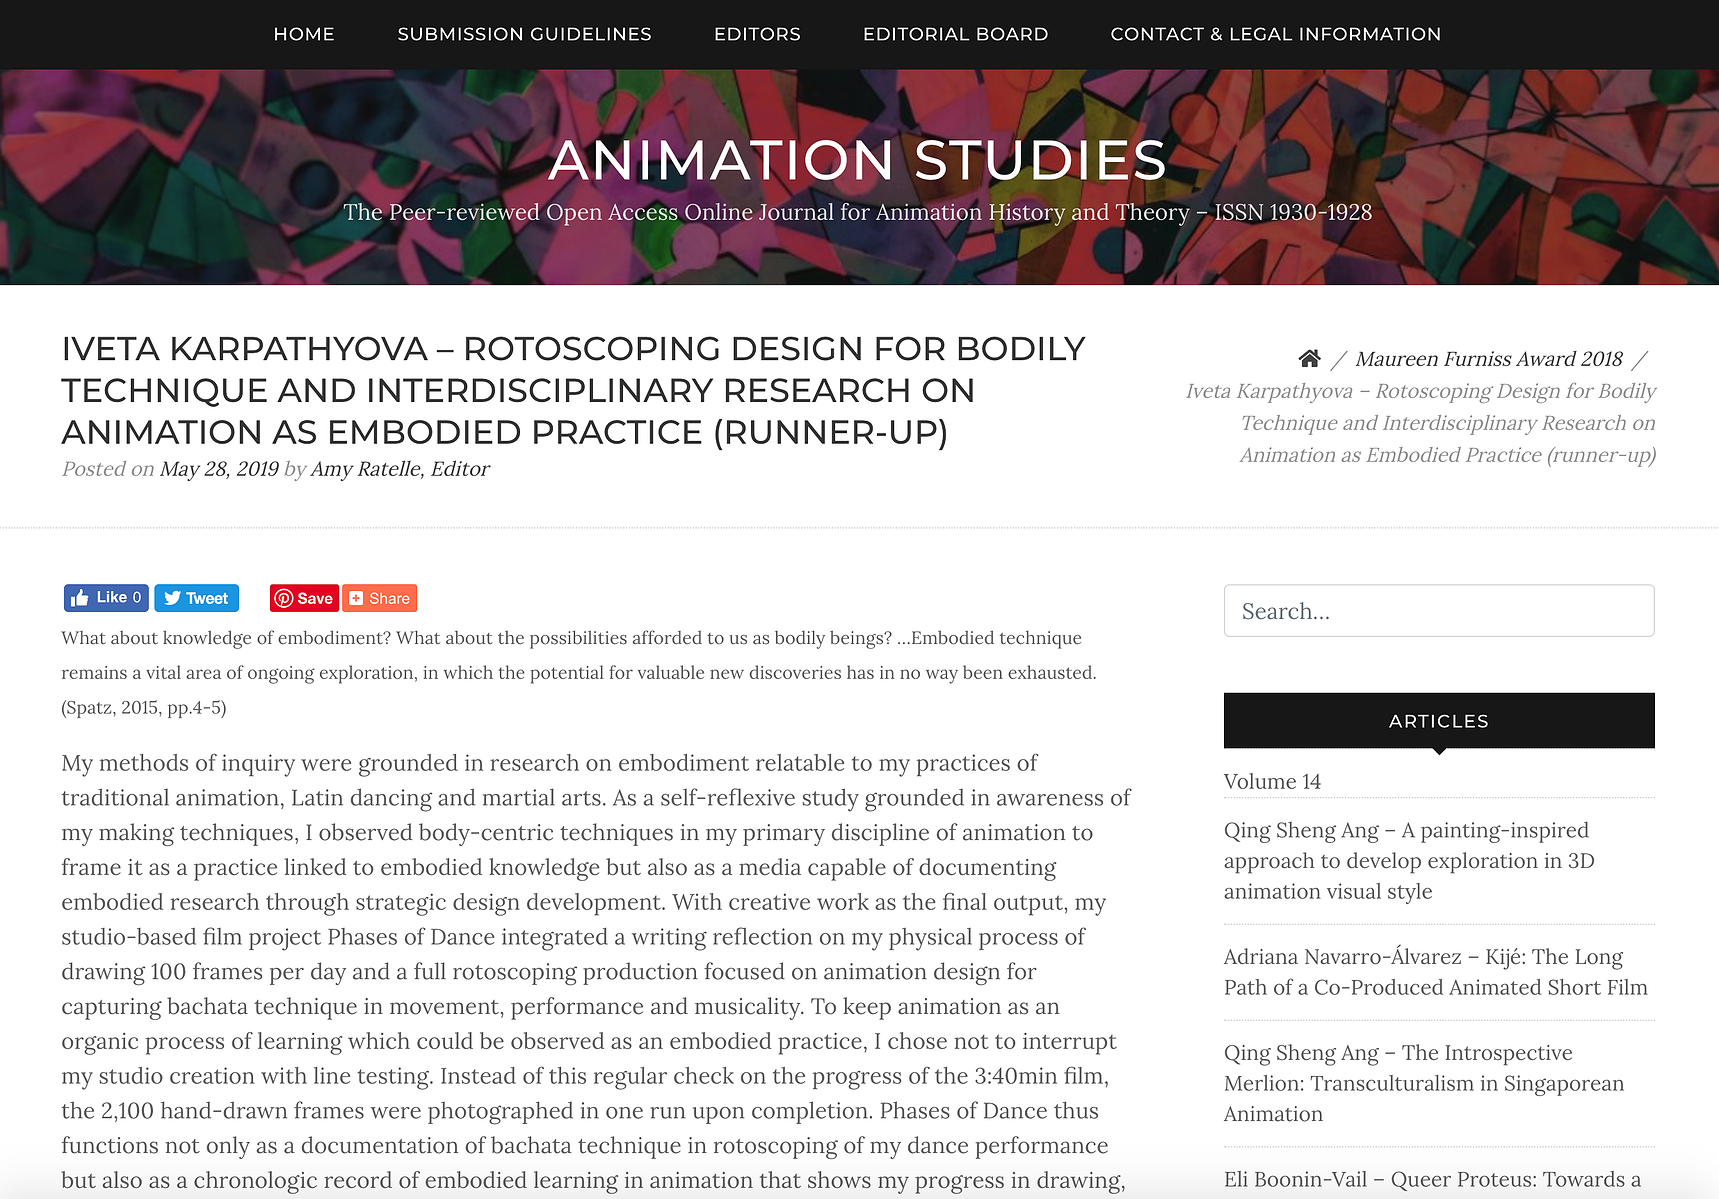Viewport: 1719px width, 1199px height.
Task: Navigate to Editorial Board
Action: click(x=955, y=34)
